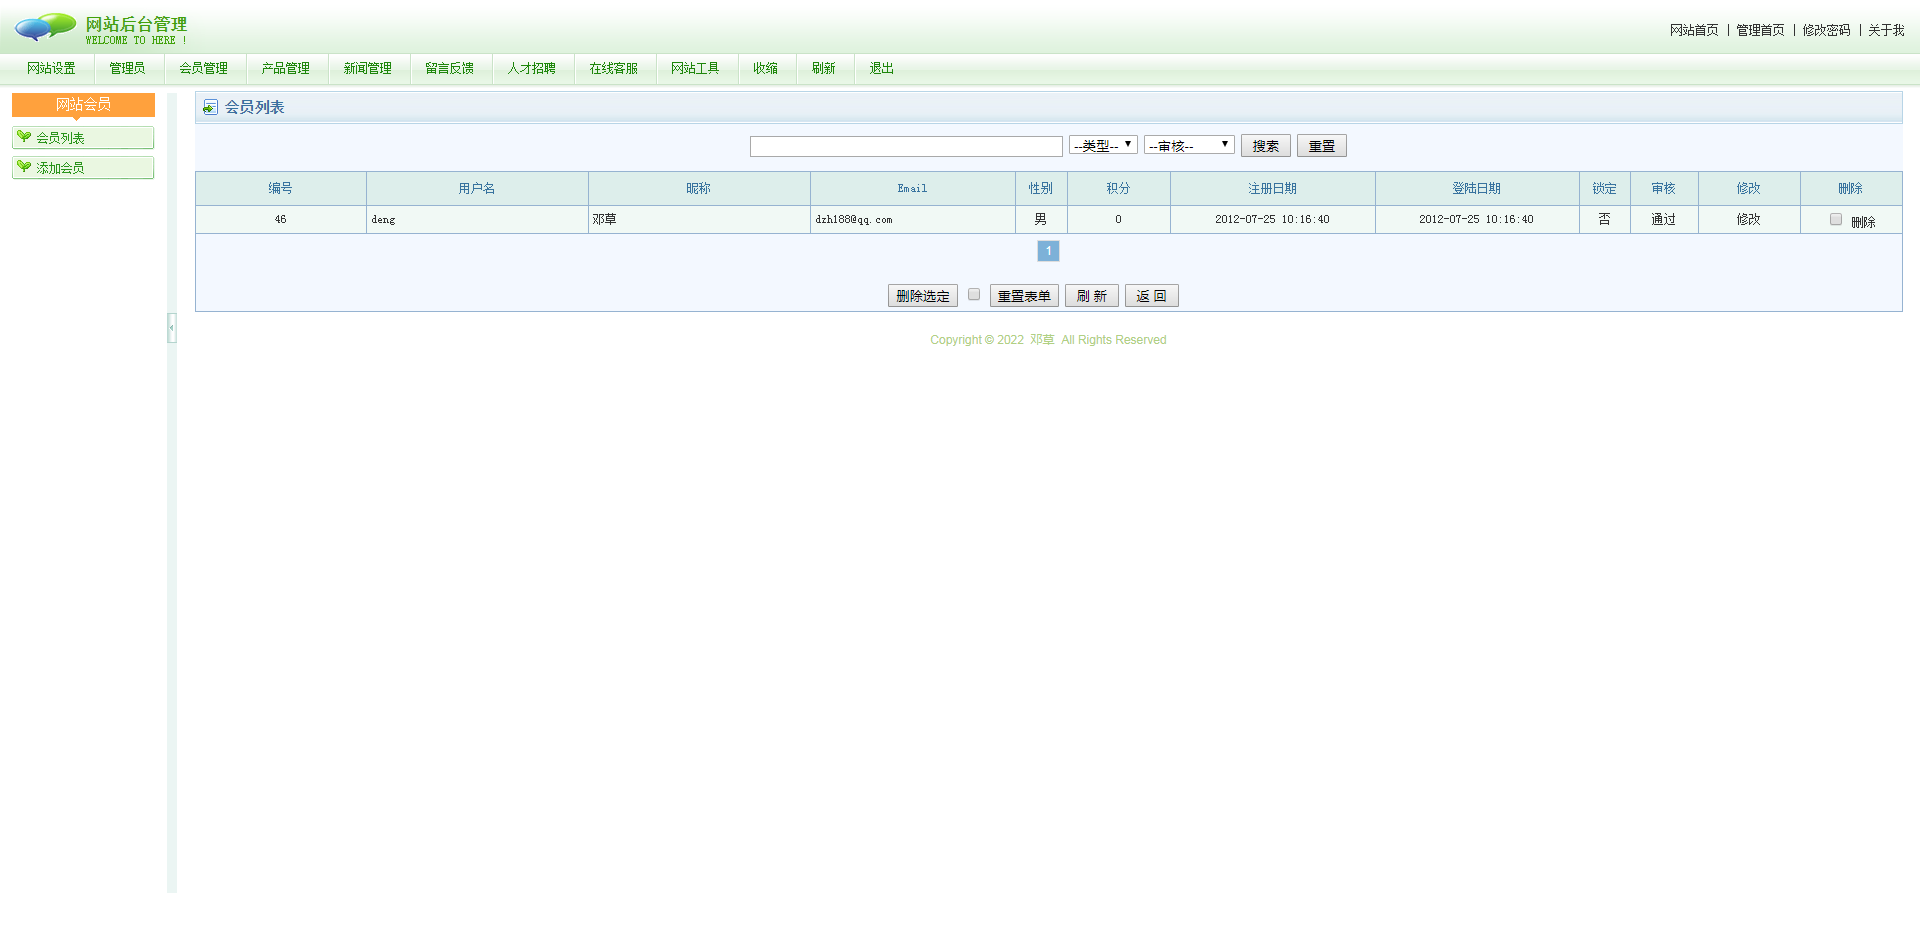Open the 新闻管理 menu

point(368,68)
